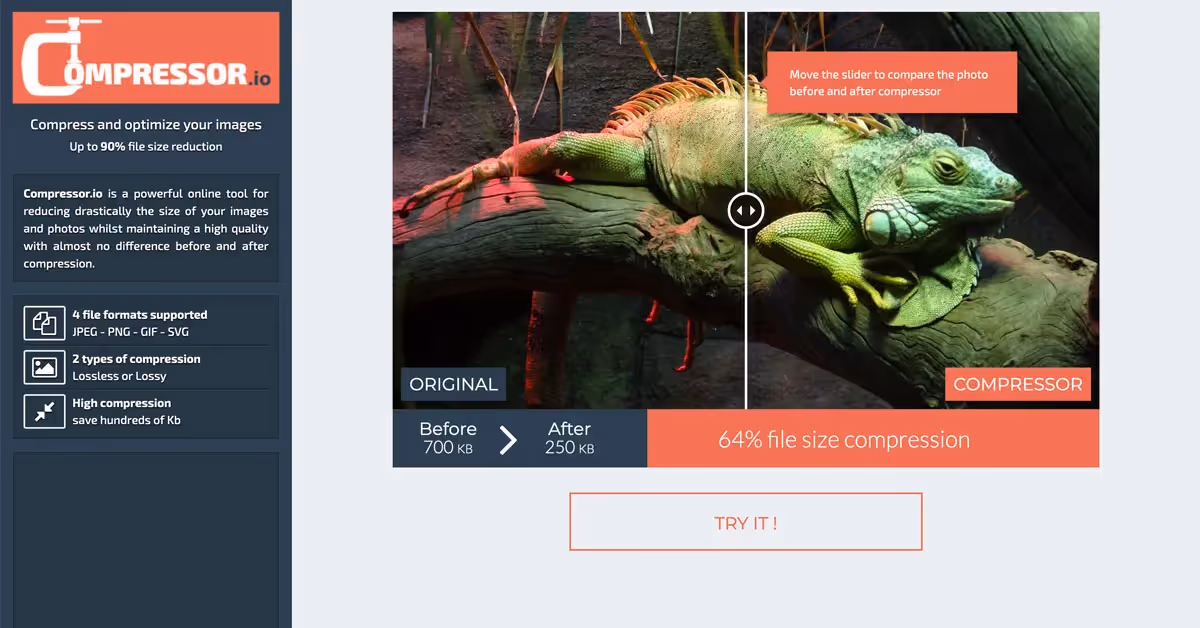This screenshot has height=628, width=1200.
Task: Click "4 file formats supported" text
Action: pos(140,314)
